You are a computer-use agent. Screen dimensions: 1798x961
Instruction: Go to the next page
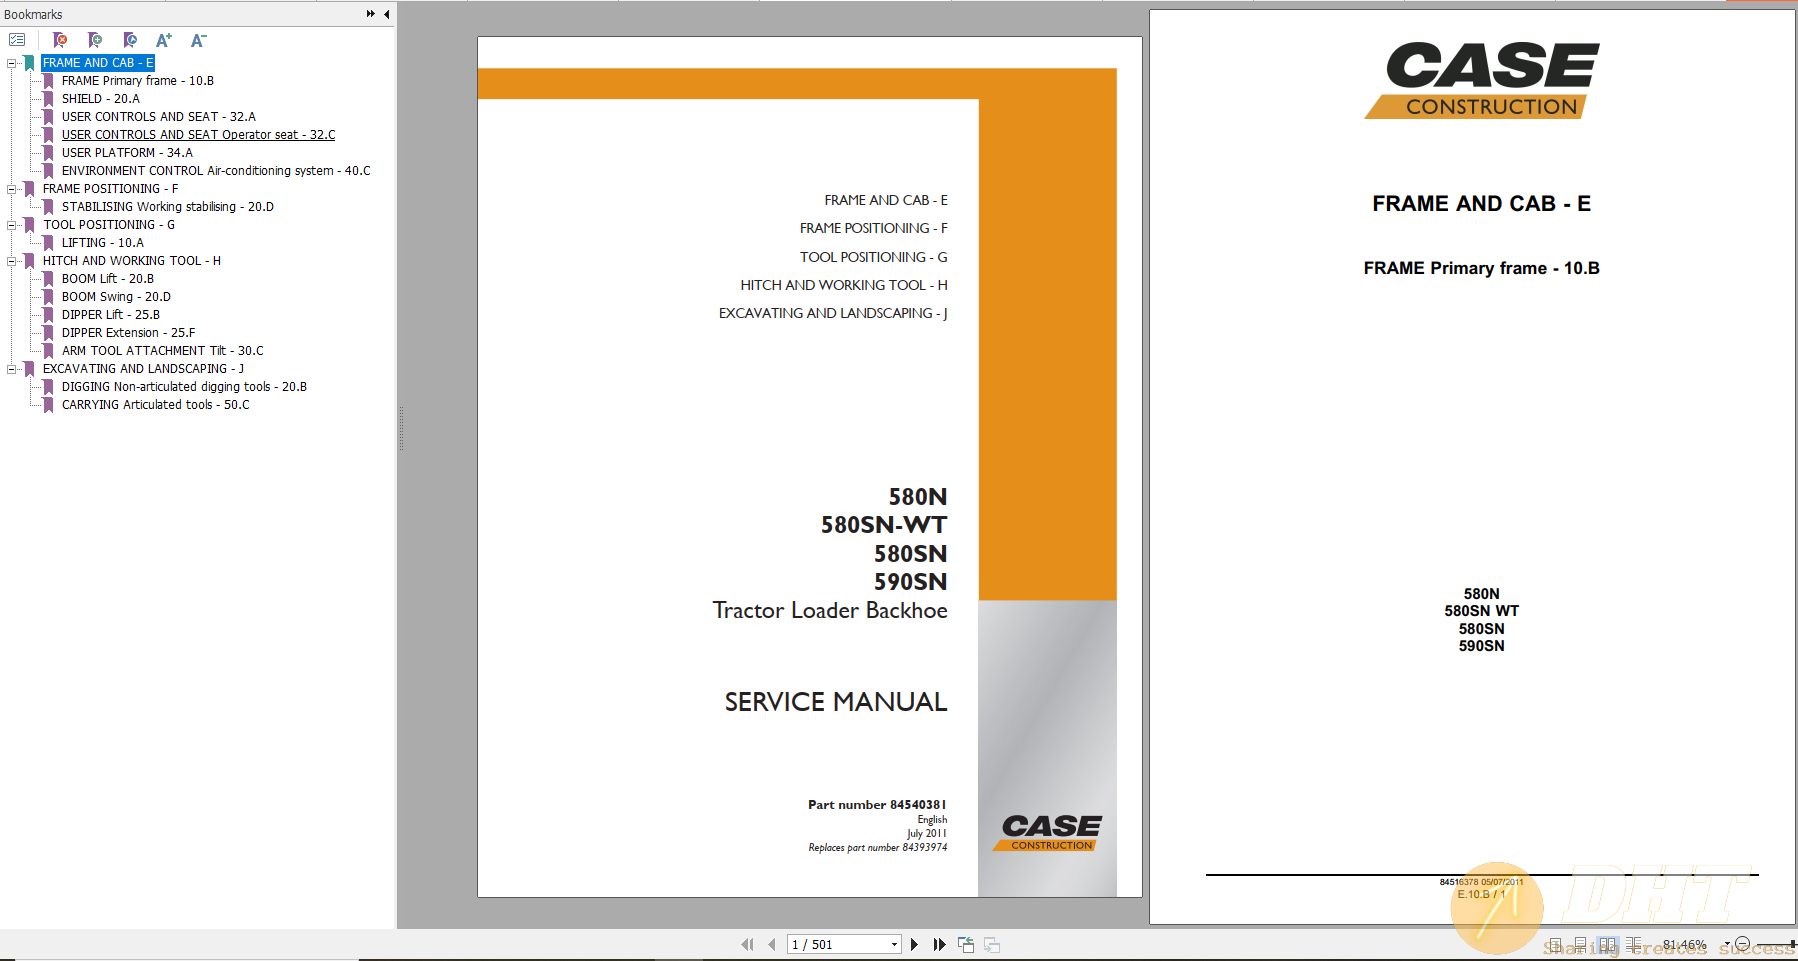(915, 944)
